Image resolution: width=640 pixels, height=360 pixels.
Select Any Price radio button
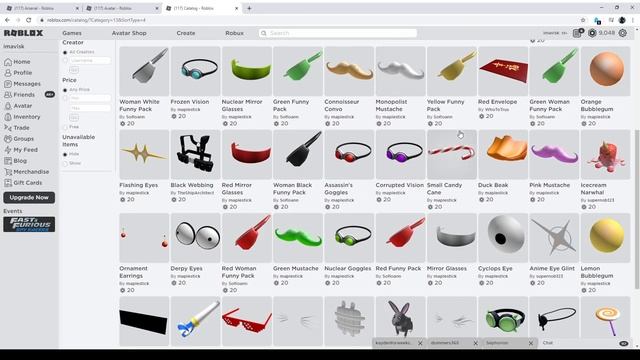coord(65,90)
